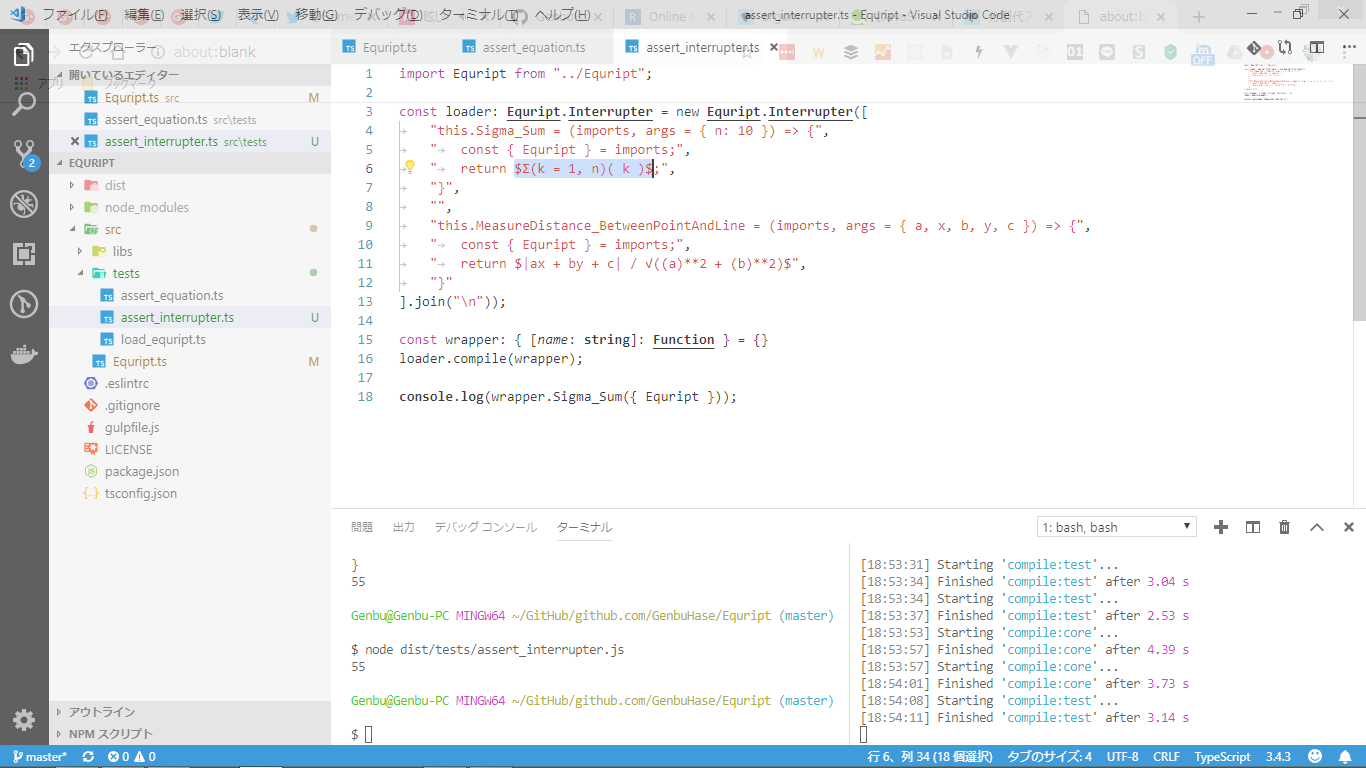
Task: Click the lightbulb quick fix icon
Action: [x=409, y=168]
